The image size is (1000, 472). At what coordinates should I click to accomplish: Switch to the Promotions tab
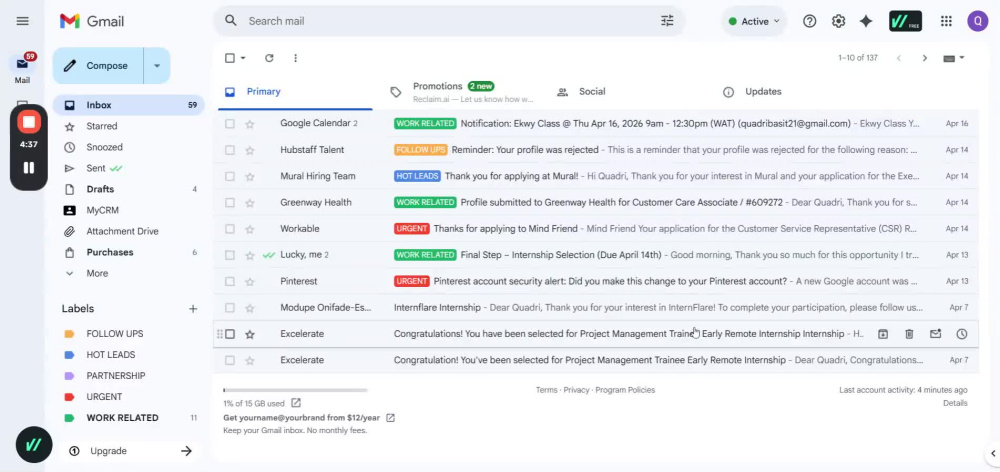click(x=462, y=92)
